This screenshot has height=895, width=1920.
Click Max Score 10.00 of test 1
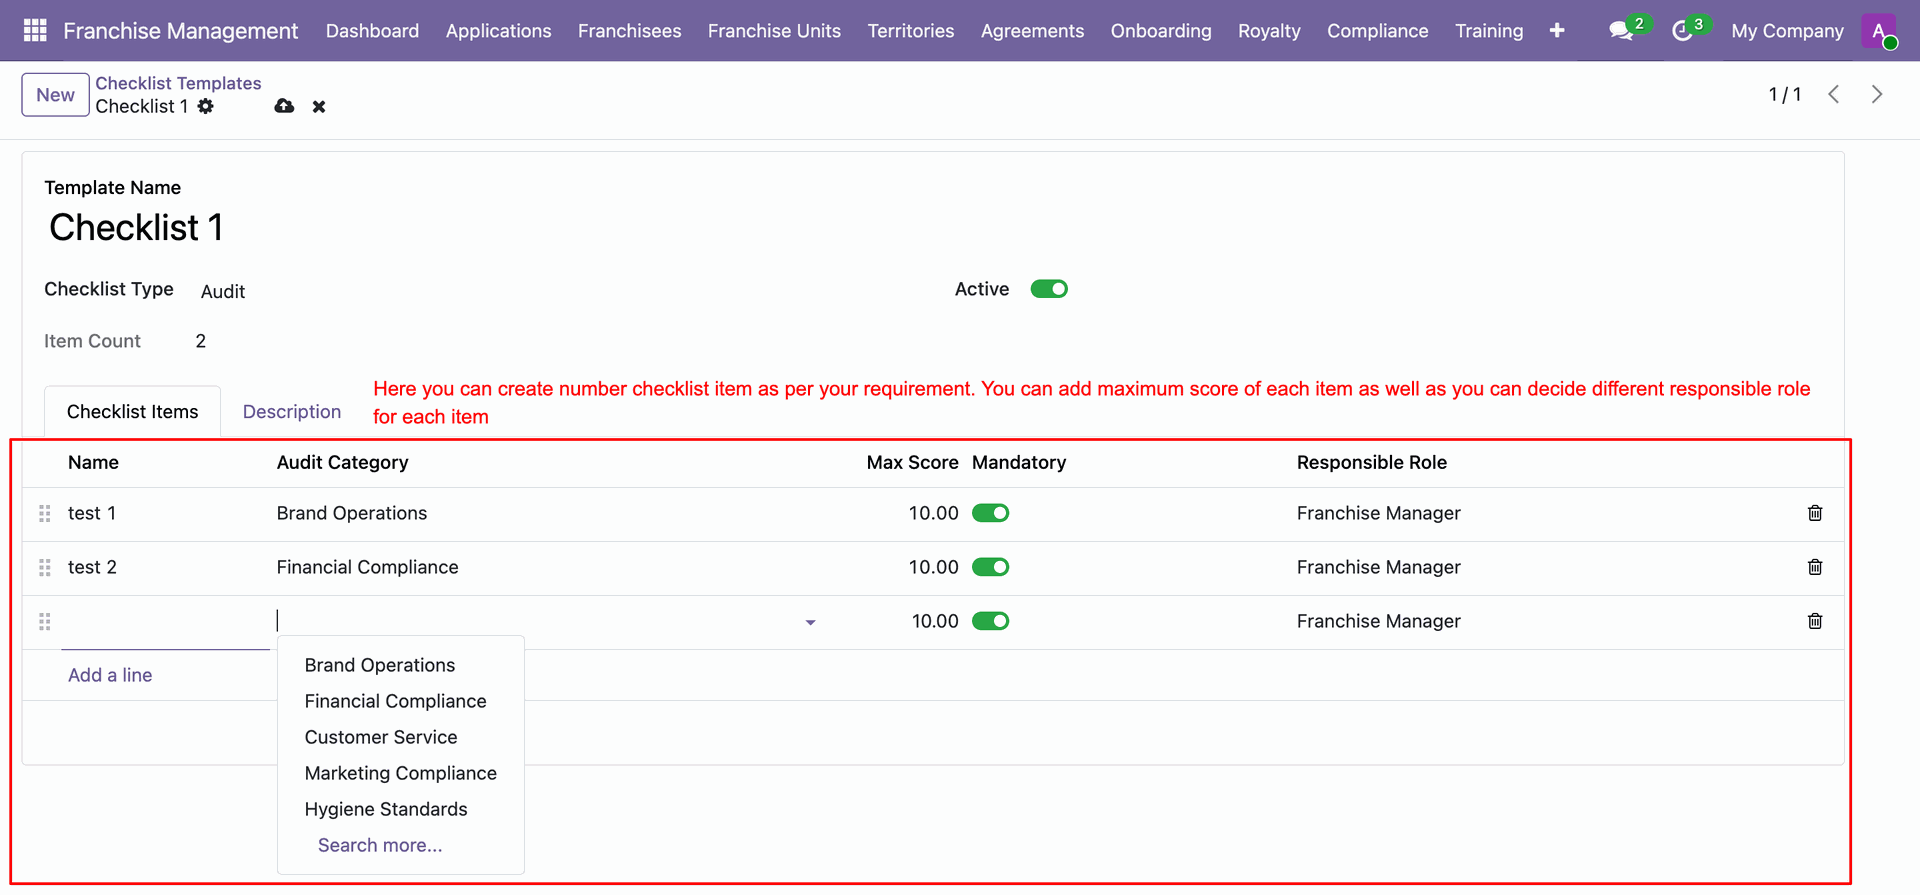[933, 513]
